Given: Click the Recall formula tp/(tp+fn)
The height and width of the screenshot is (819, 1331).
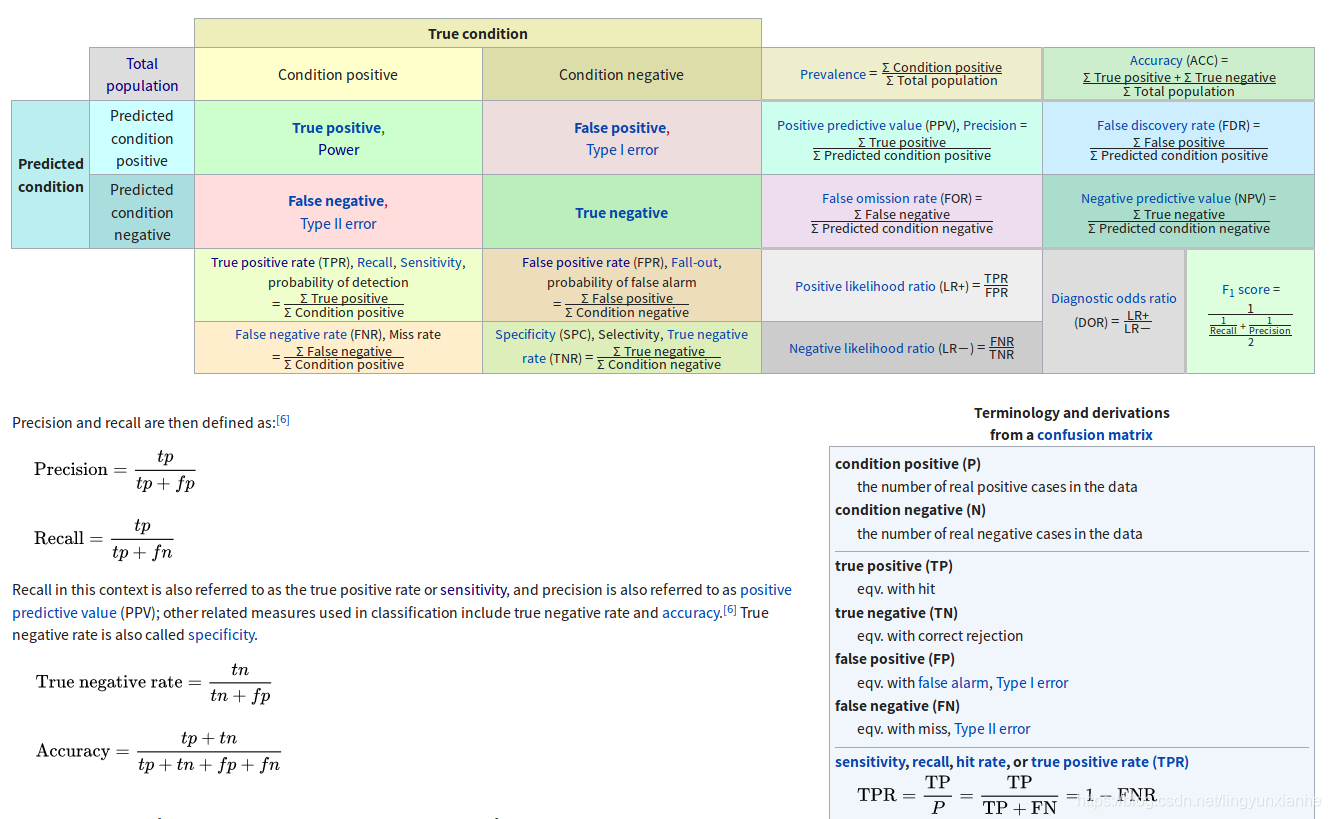Looking at the screenshot, I should click(104, 538).
